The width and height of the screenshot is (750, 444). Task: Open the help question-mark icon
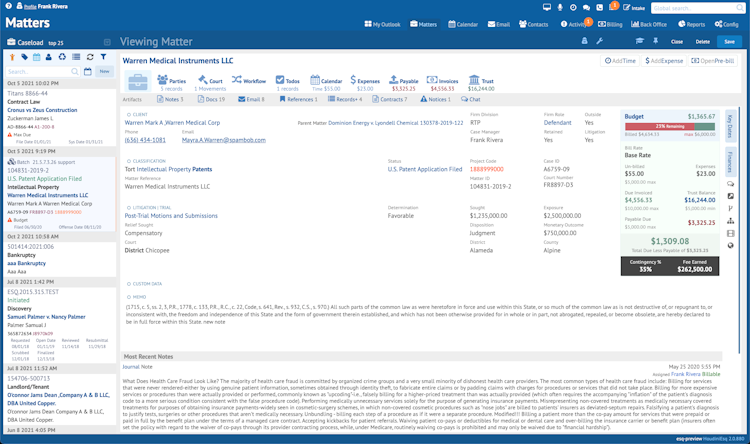[9, 6]
